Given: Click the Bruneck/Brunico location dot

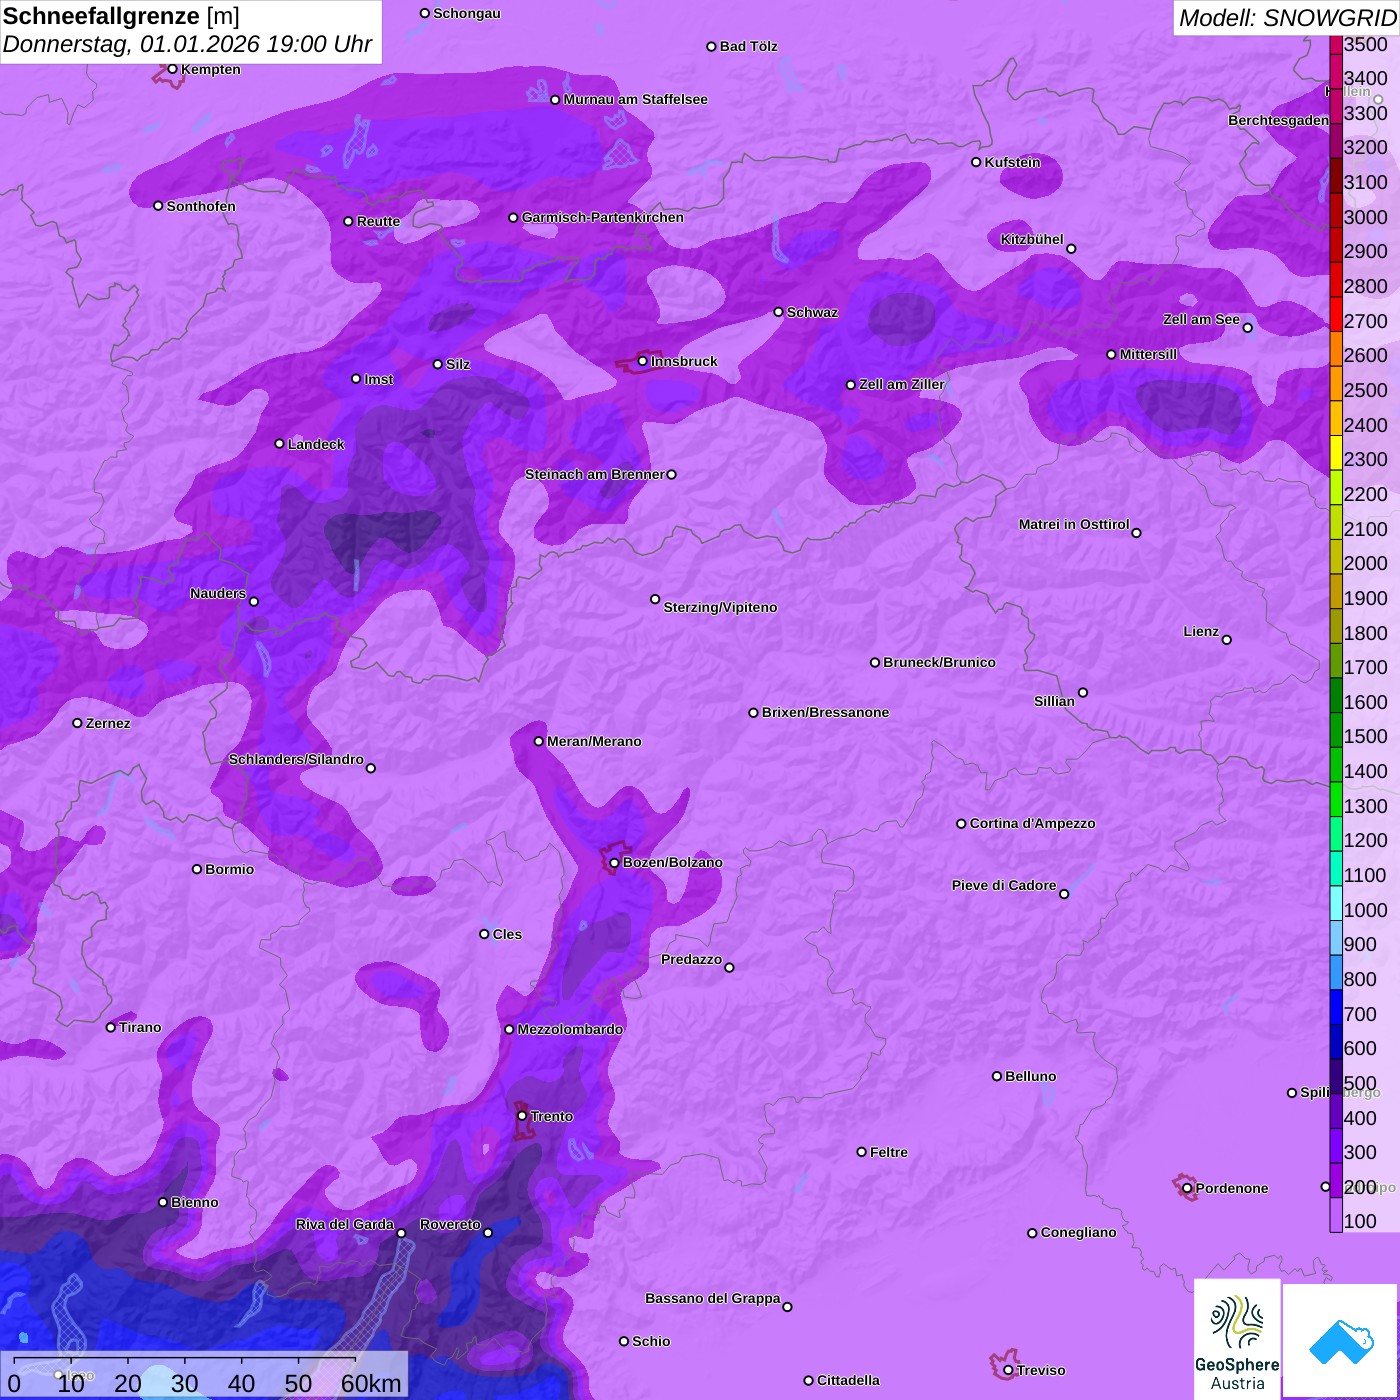Looking at the screenshot, I should (875, 662).
